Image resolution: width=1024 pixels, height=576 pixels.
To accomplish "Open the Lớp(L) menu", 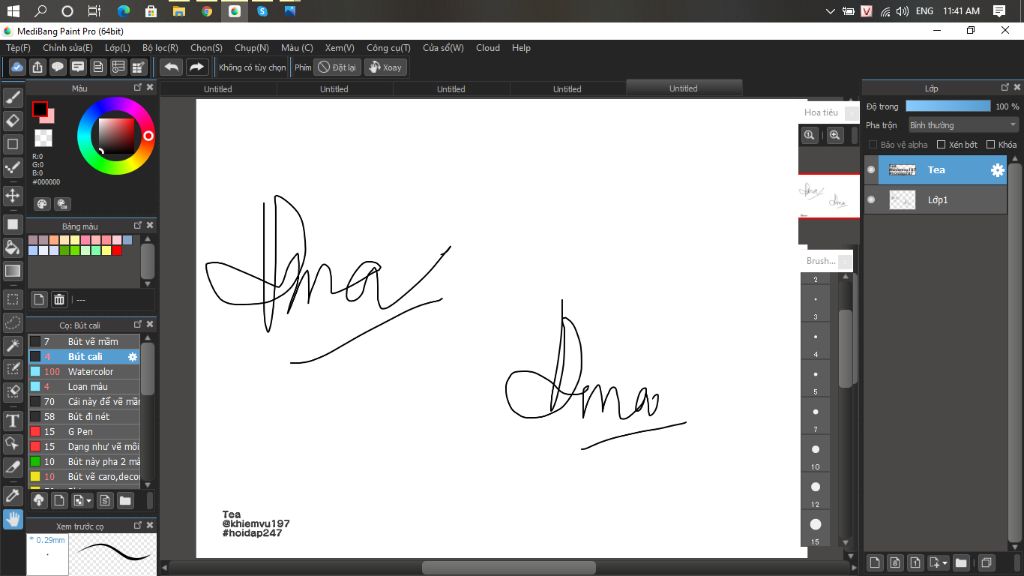I will pyautogui.click(x=118, y=48).
